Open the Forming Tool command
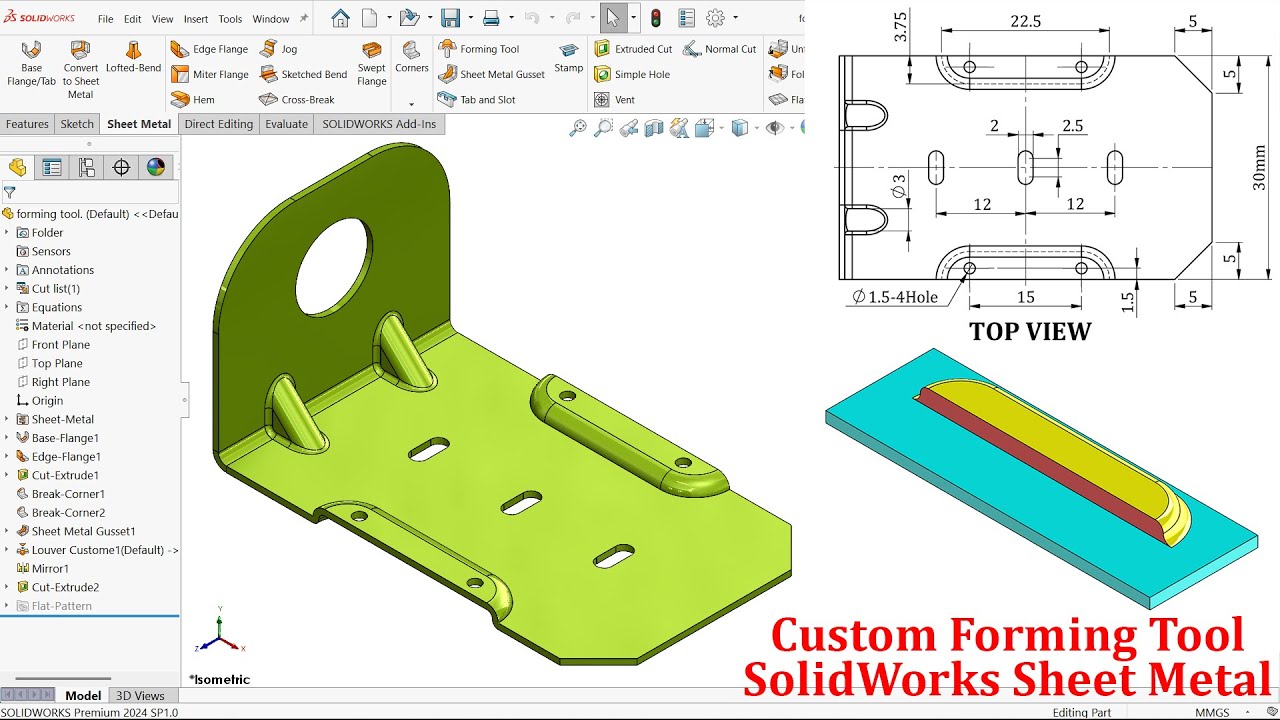The height and width of the screenshot is (720, 1280). click(x=478, y=49)
